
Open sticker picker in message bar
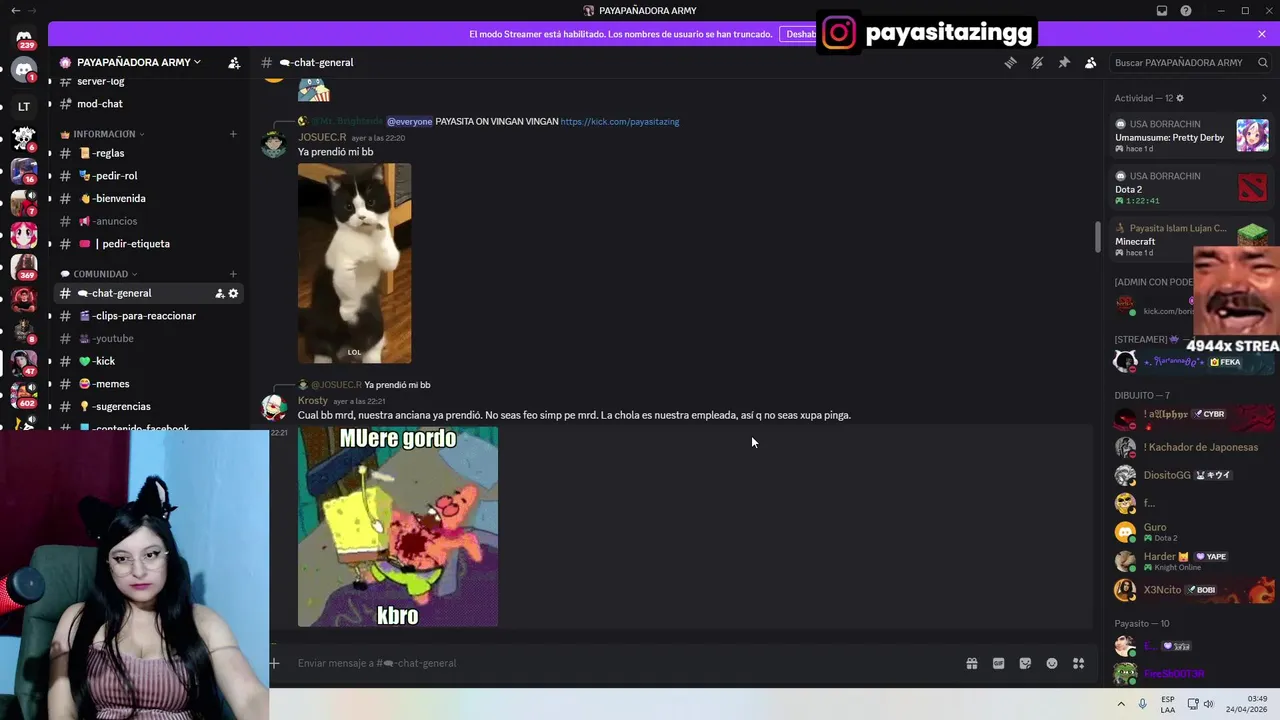click(x=1025, y=663)
